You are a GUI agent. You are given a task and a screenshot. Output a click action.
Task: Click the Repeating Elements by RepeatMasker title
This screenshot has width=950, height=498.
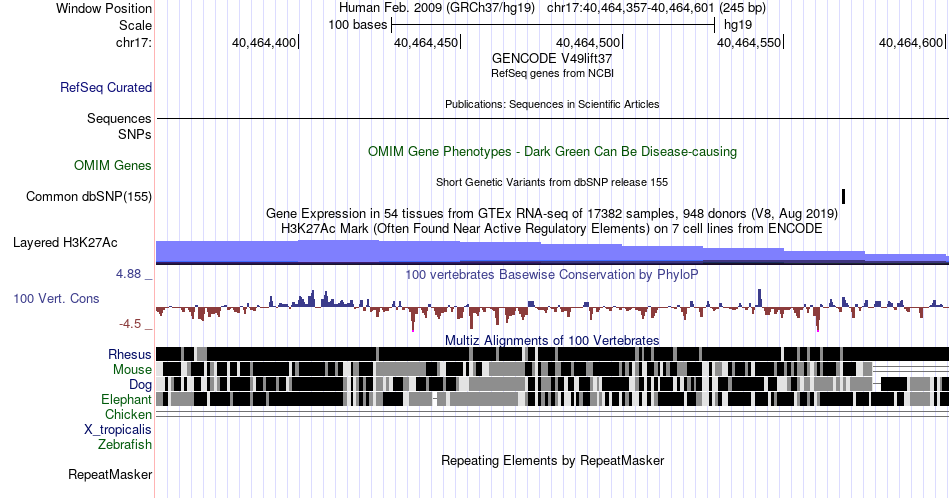pos(552,460)
